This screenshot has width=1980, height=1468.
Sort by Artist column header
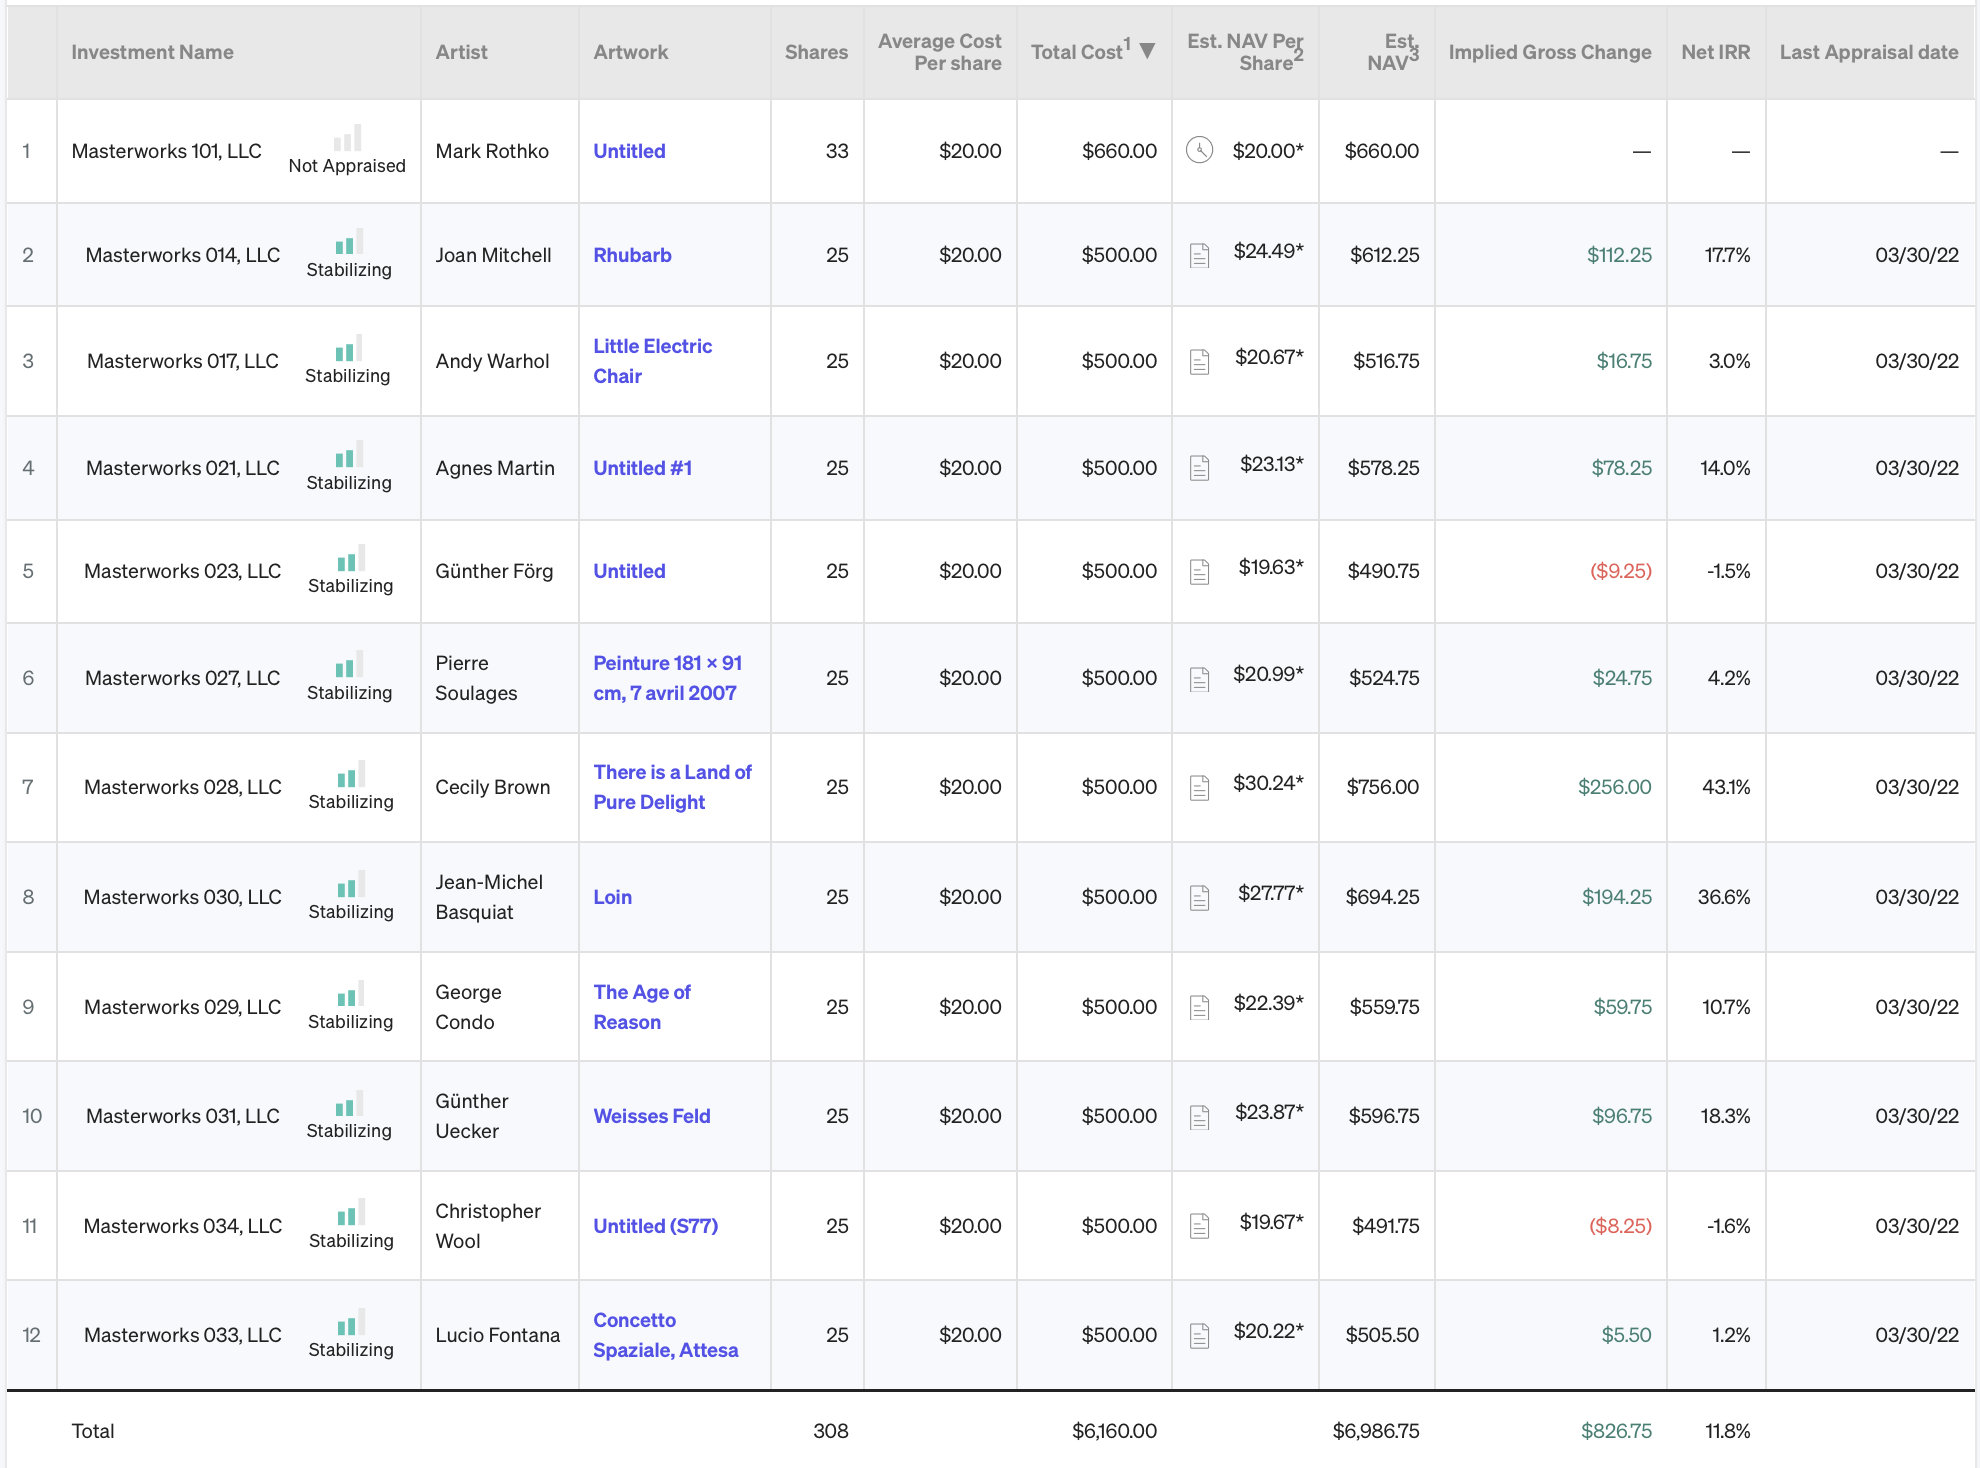coord(461,52)
